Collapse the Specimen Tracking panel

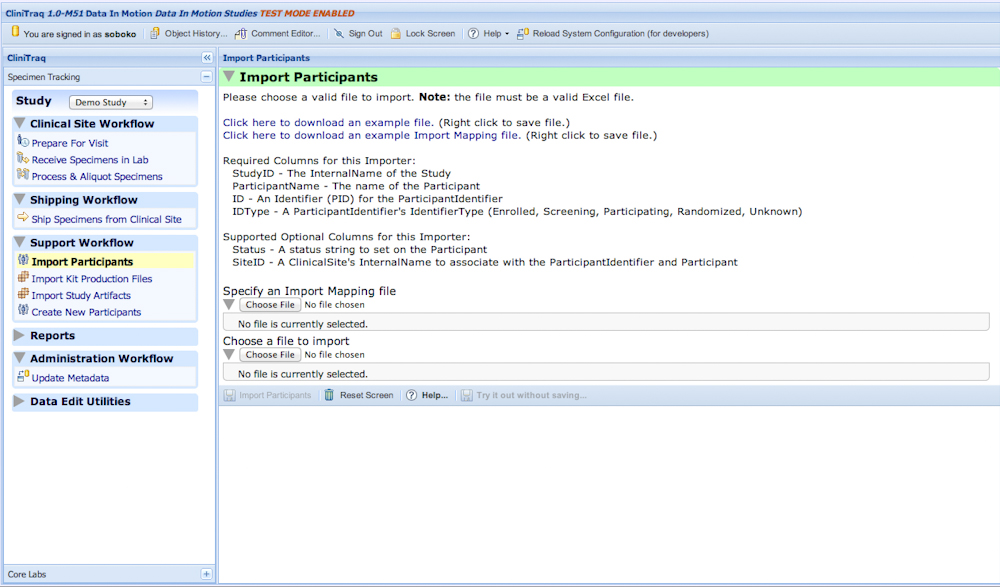coord(206,77)
